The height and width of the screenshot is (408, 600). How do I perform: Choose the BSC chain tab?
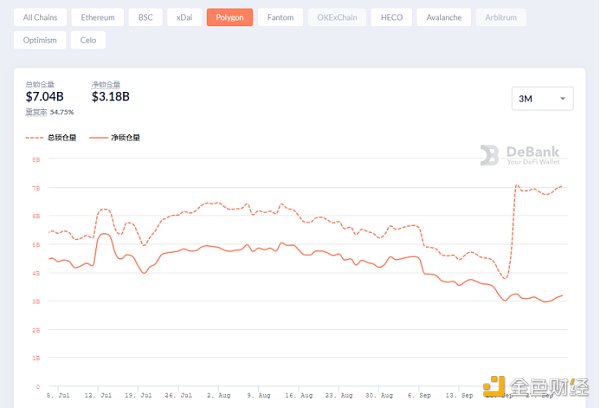tap(146, 17)
